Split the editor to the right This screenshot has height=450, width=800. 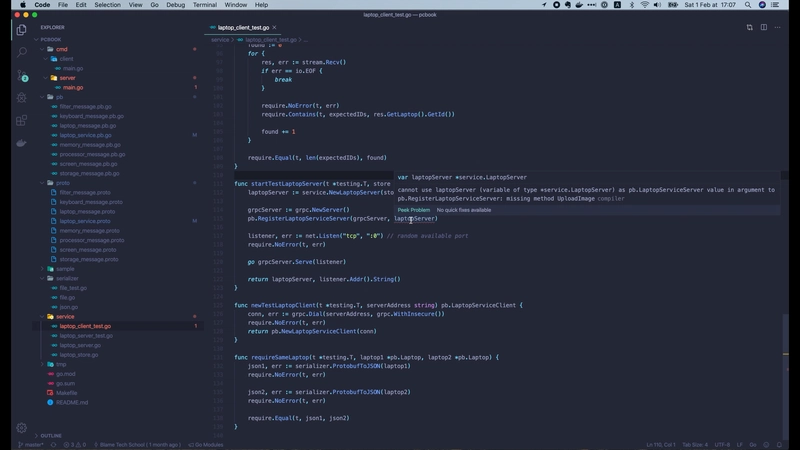[764, 28]
